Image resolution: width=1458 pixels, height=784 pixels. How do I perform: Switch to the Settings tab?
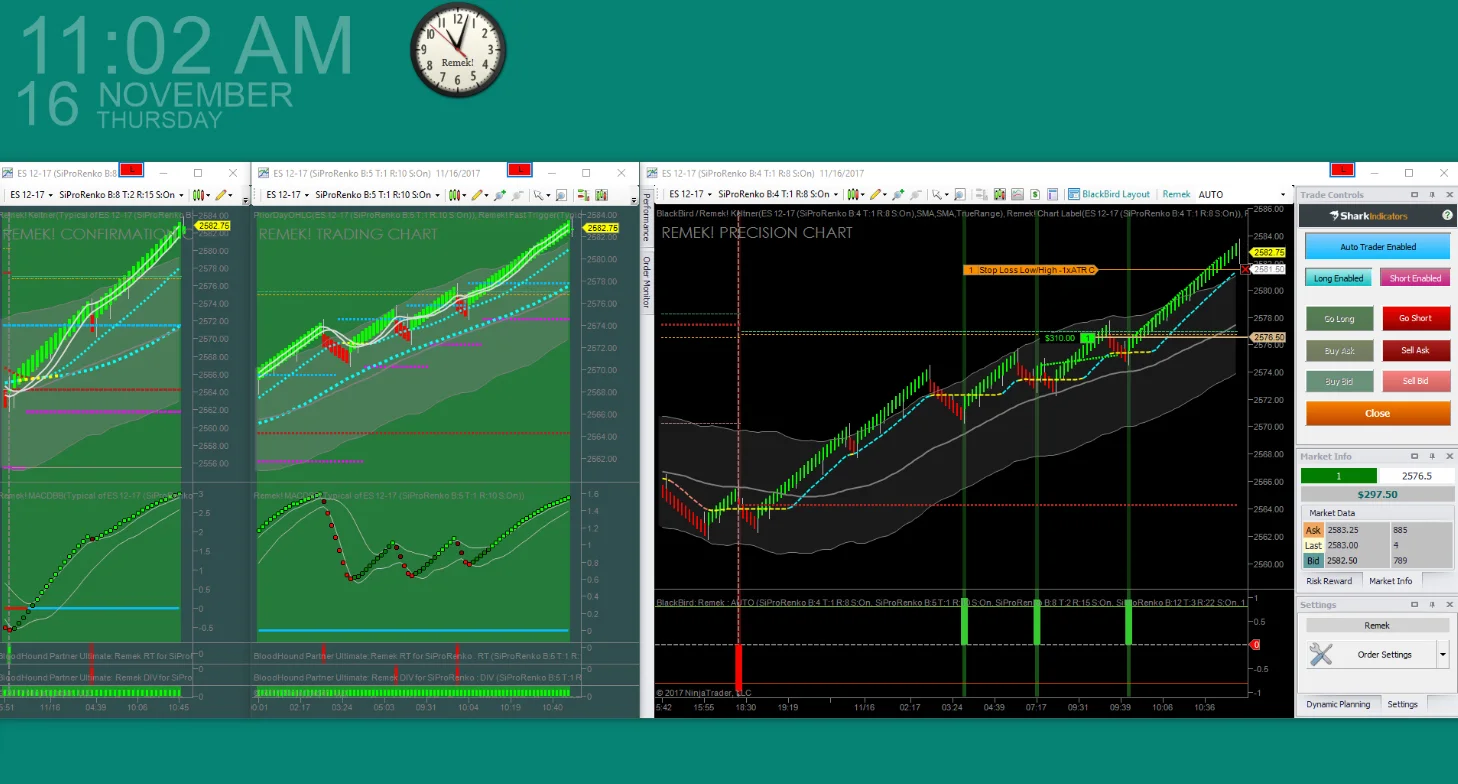pos(1402,704)
